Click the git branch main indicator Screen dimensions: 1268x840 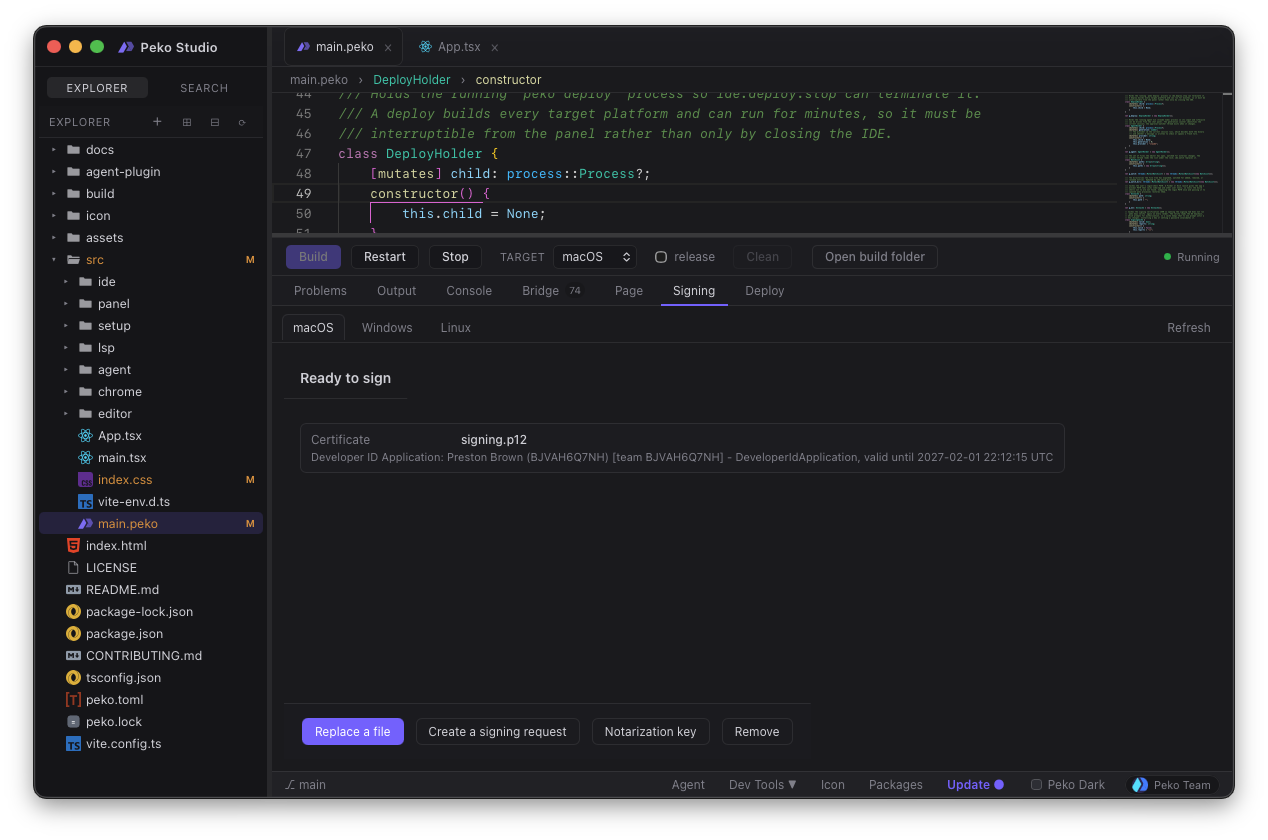tap(306, 785)
